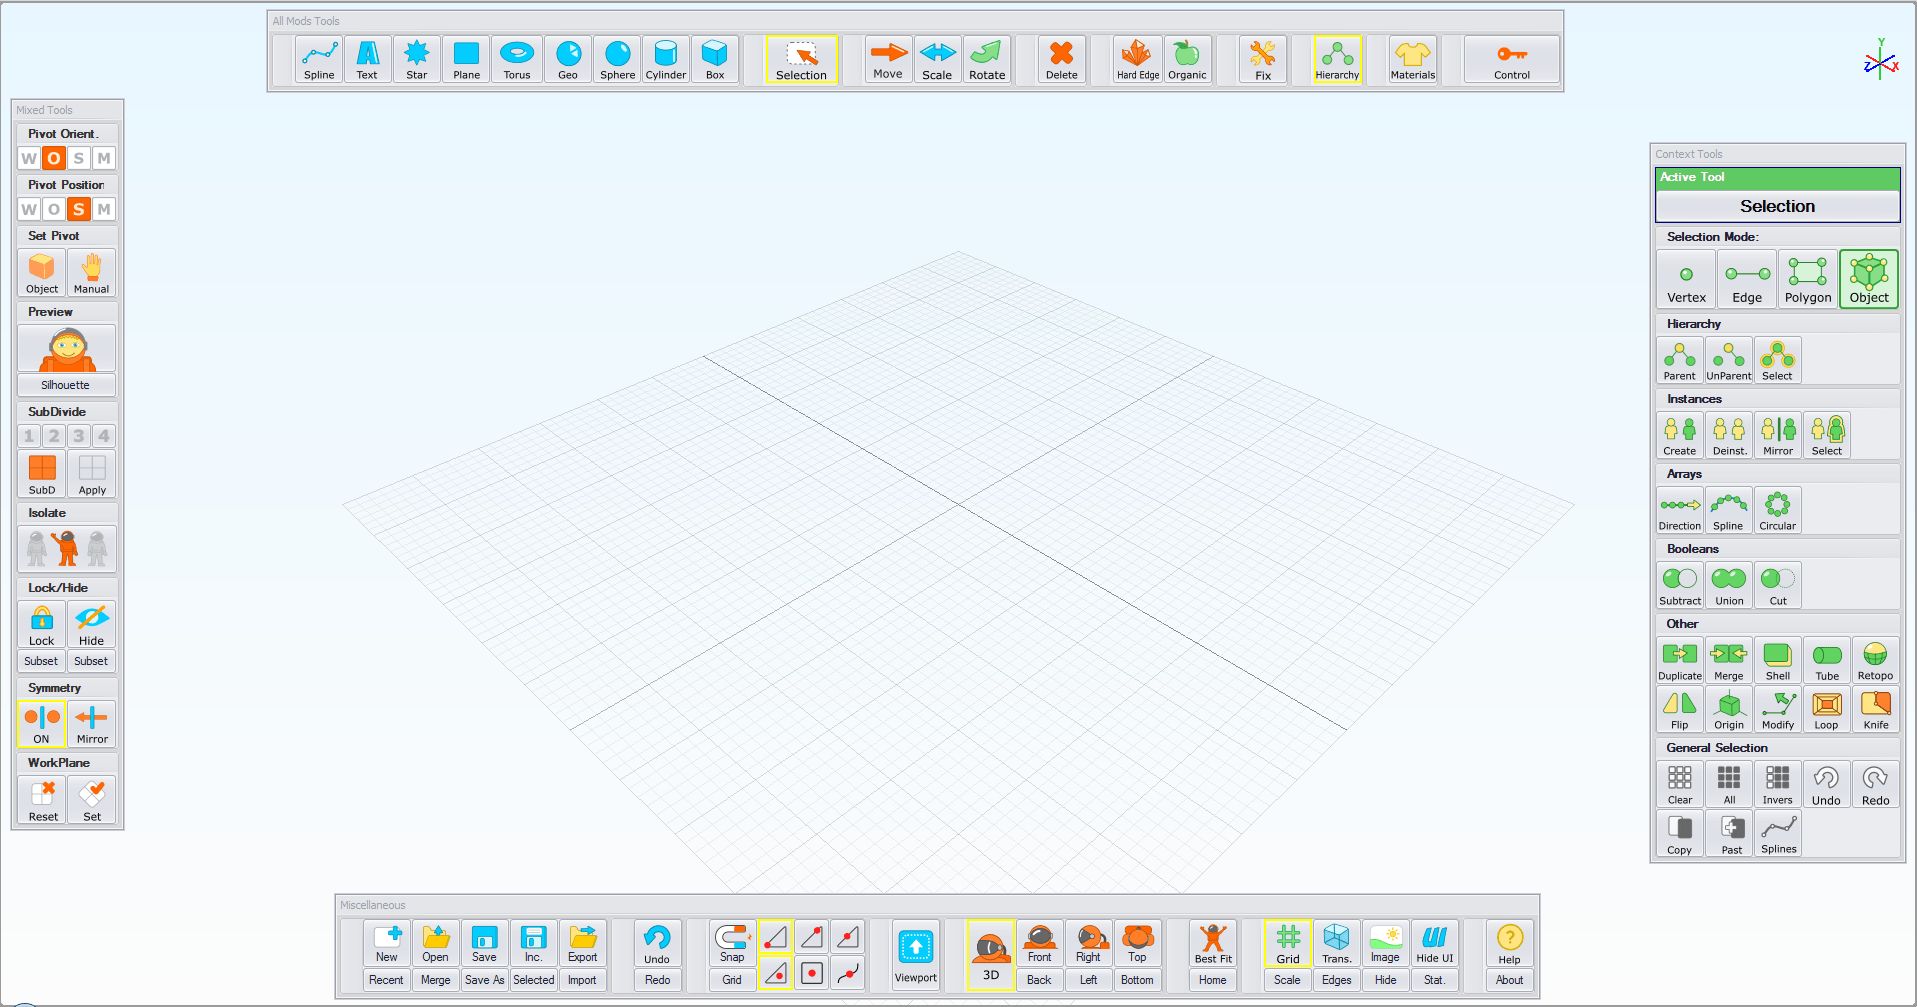
Task: Select the Retopo tool
Action: [1876, 659]
